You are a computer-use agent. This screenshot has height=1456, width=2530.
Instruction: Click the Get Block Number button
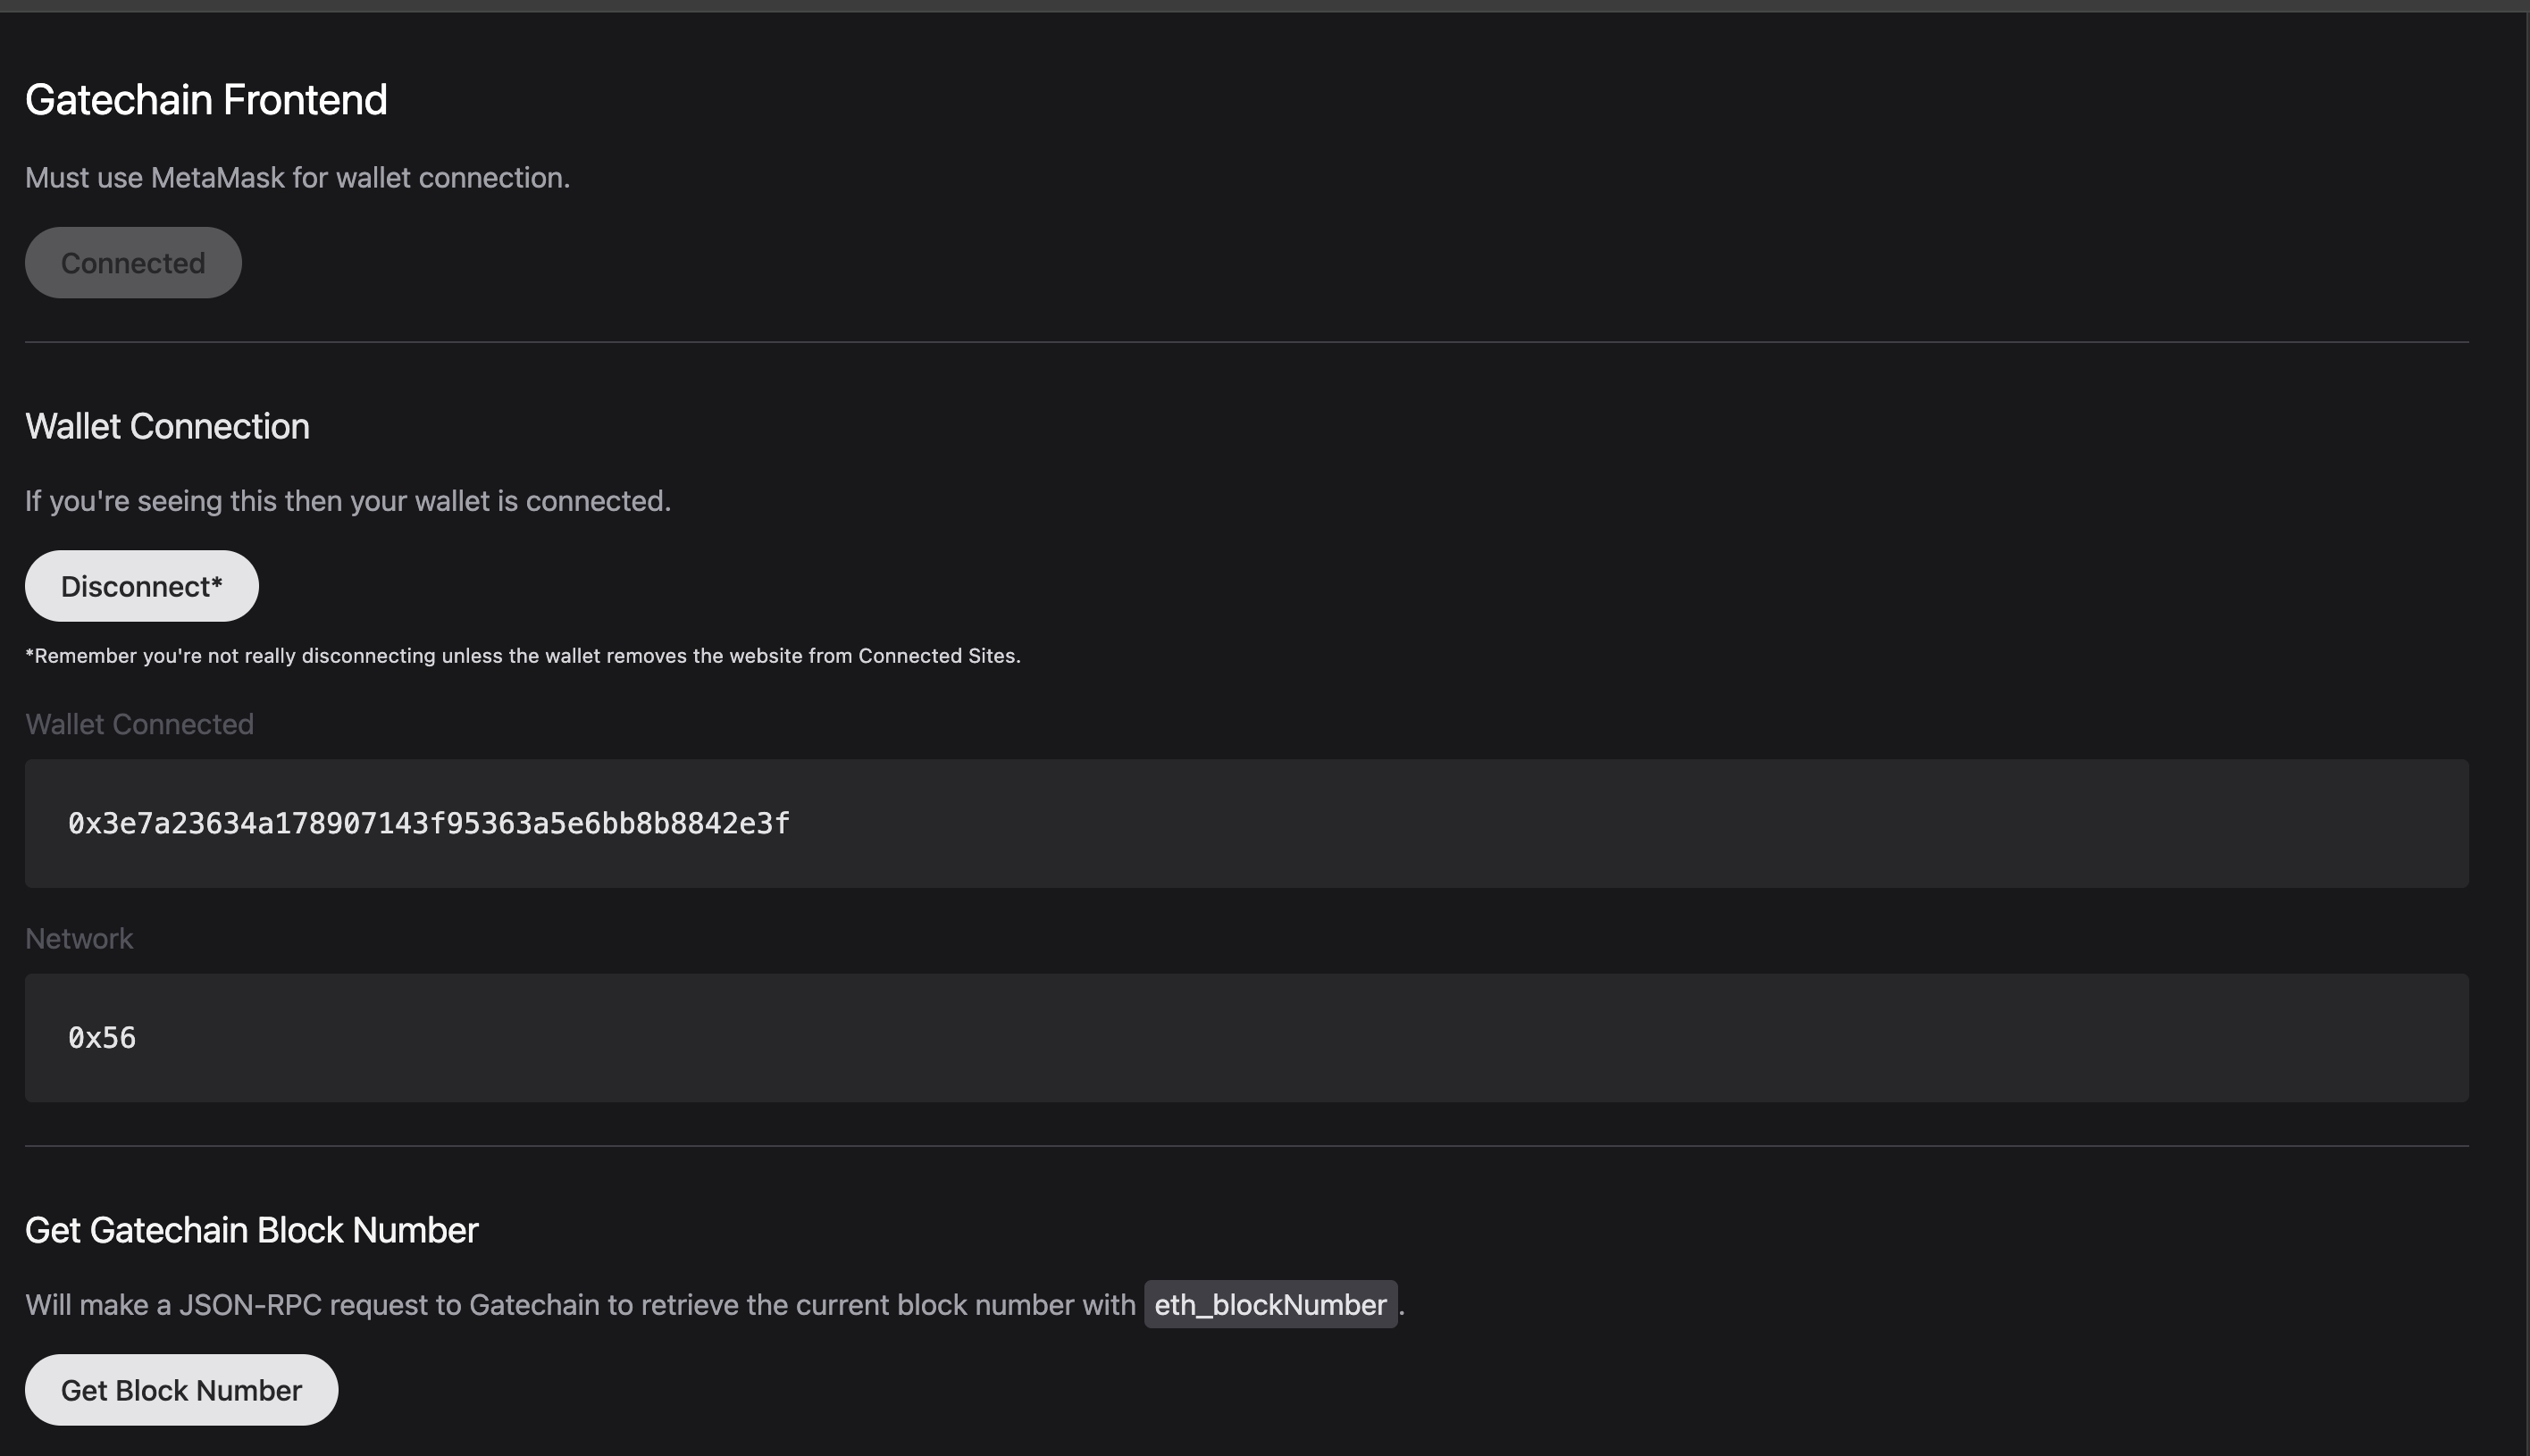pos(181,1390)
